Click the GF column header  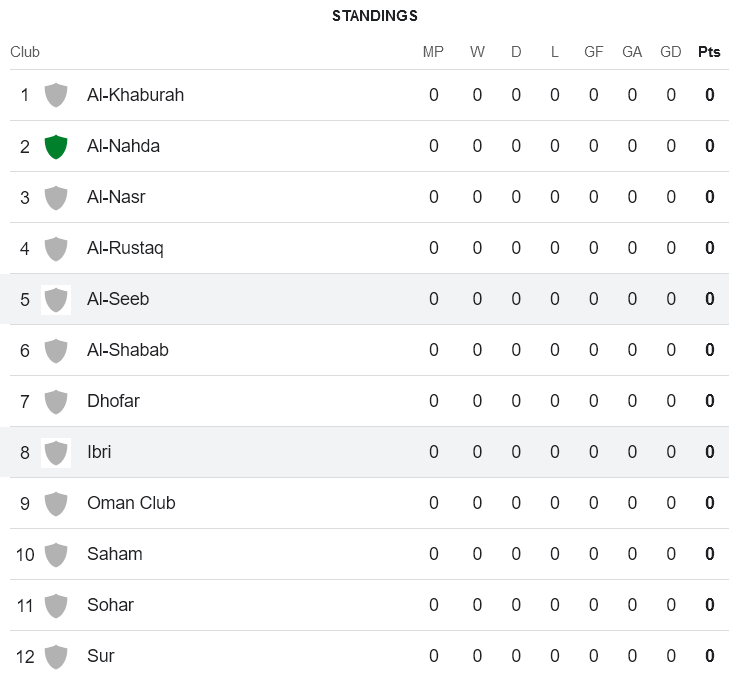[x=593, y=52]
